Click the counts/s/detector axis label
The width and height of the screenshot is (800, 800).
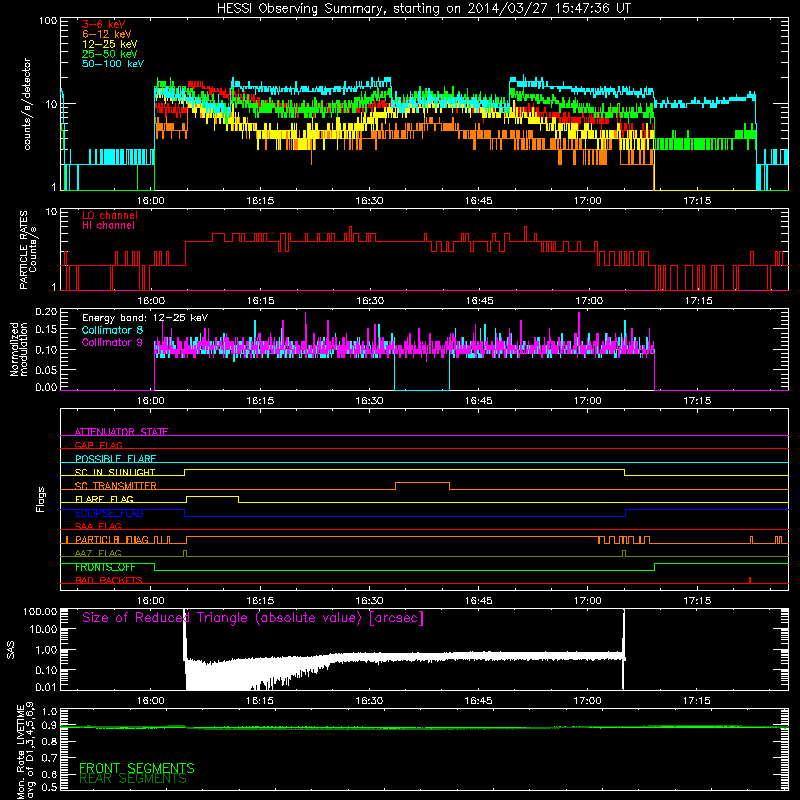click(27, 104)
